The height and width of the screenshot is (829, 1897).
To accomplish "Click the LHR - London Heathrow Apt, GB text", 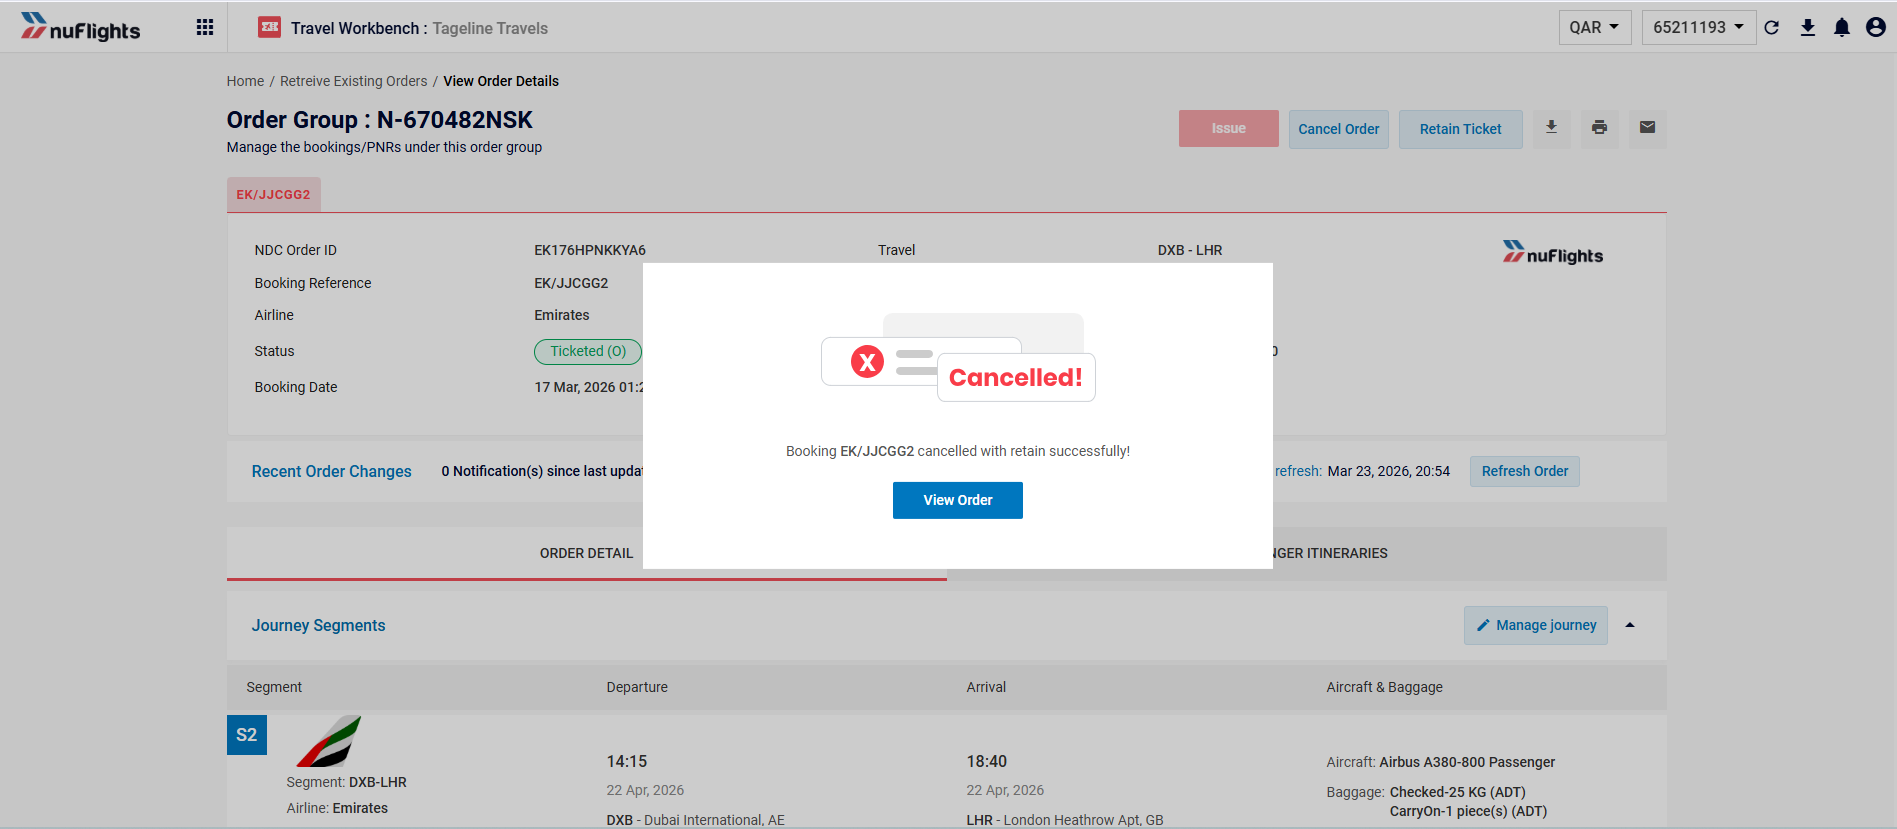I will click(x=1065, y=820).
